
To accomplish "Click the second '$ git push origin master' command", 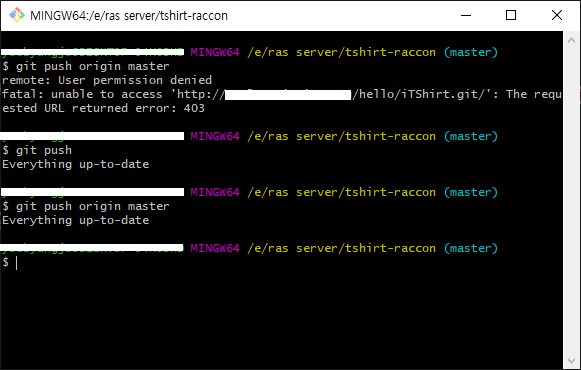I will tap(86, 206).
